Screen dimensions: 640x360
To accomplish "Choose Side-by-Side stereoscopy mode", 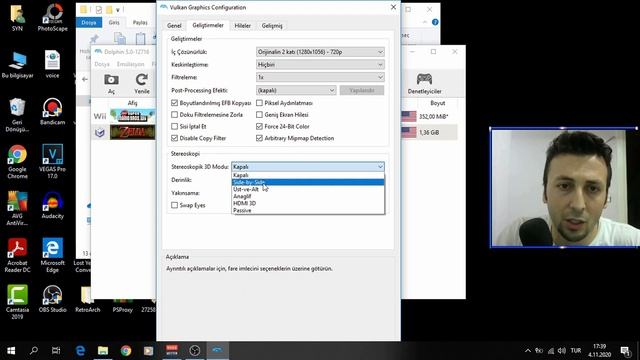I will click(308, 182).
